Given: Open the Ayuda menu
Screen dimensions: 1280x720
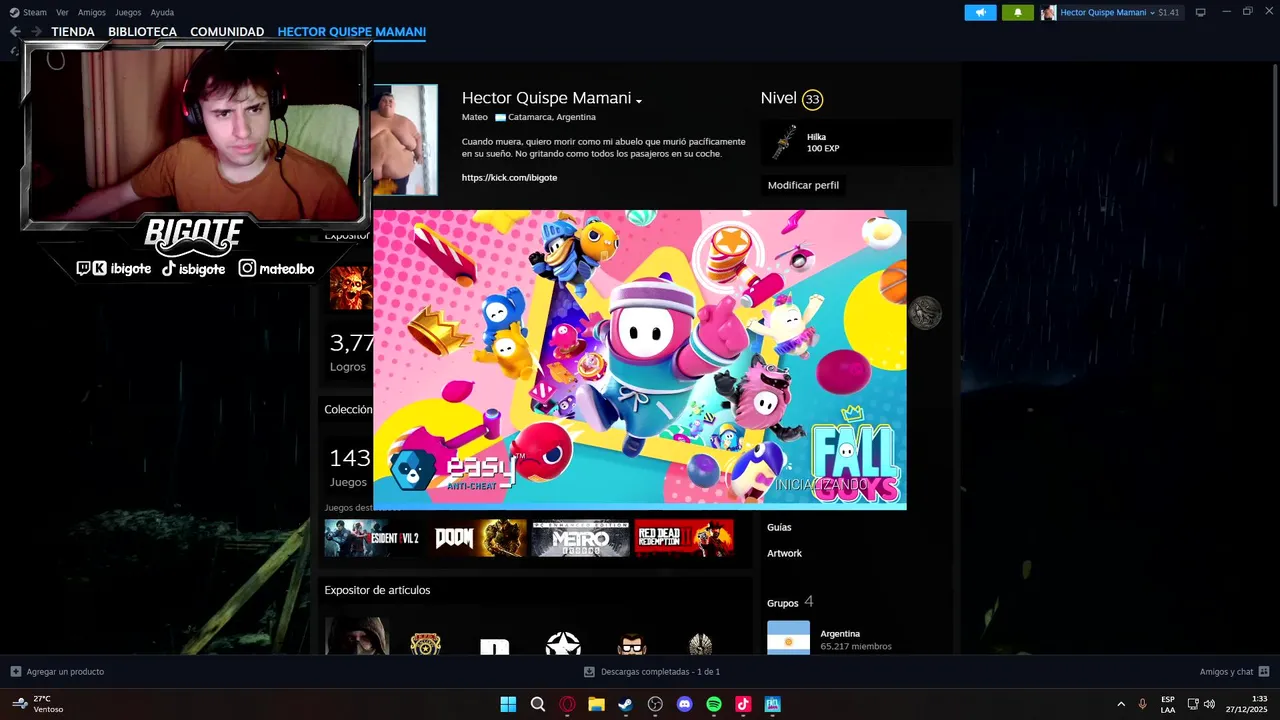Looking at the screenshot, I should 162,12.
